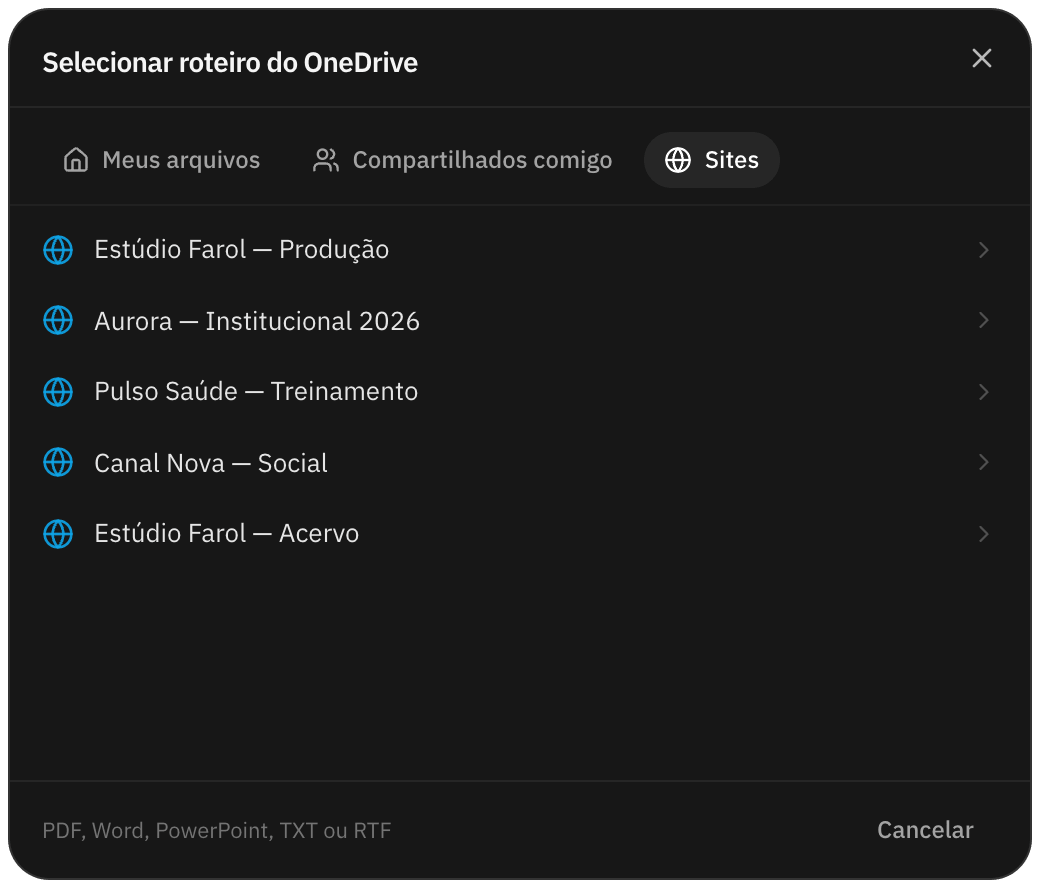The width and height of the screenshot is (1040, 888).
Task: Close the OneDrive script picker dialog
Action: point(981,58)
